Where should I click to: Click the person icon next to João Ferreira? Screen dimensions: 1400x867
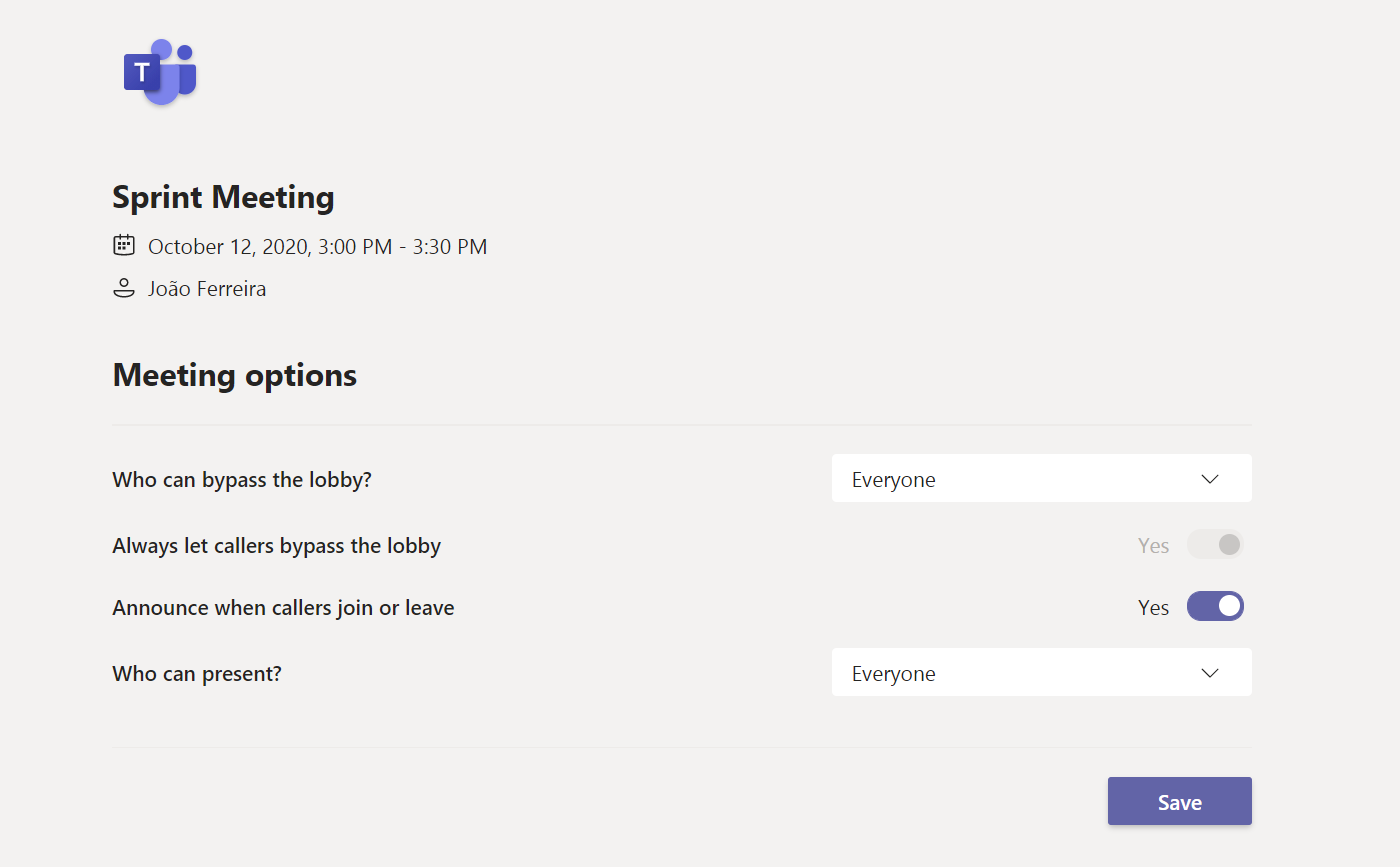point(123,288)
